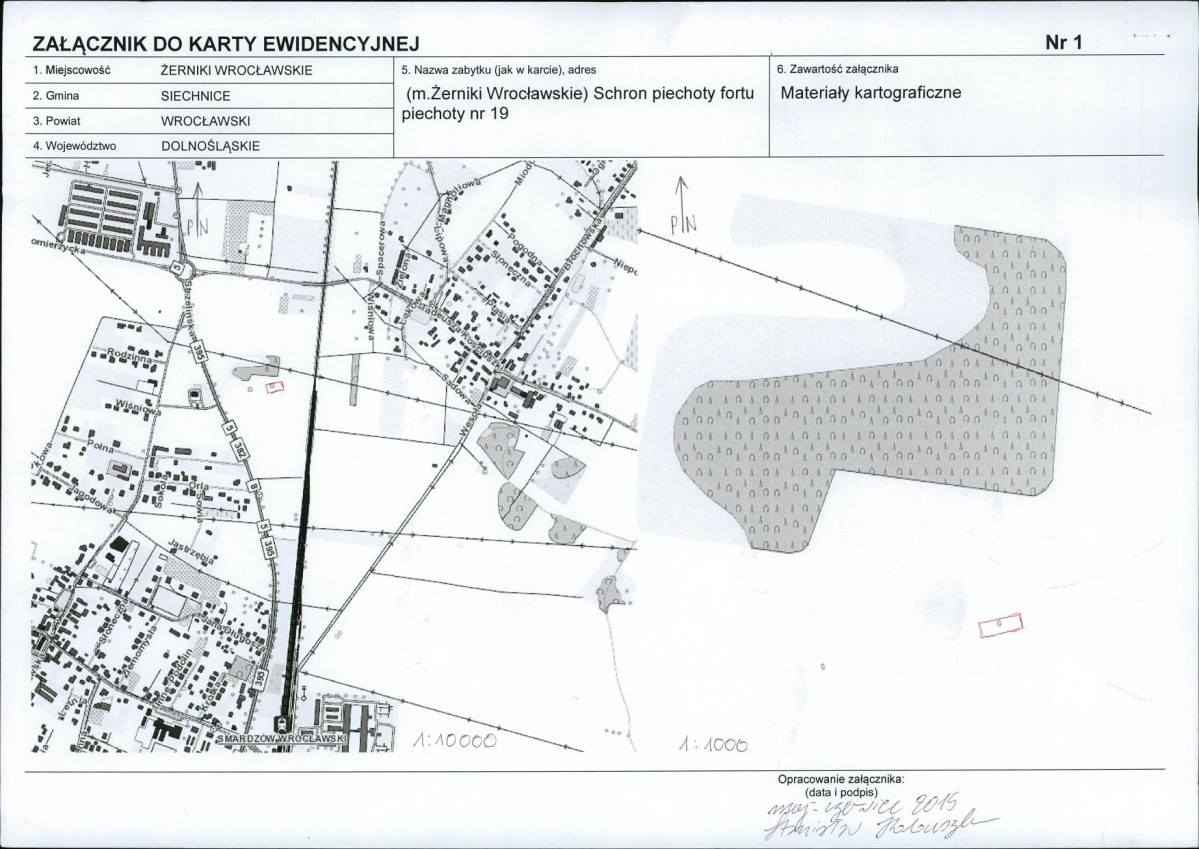Click the Materiały kartograficzne text
Screen dimensions: 1199x849
870,93
